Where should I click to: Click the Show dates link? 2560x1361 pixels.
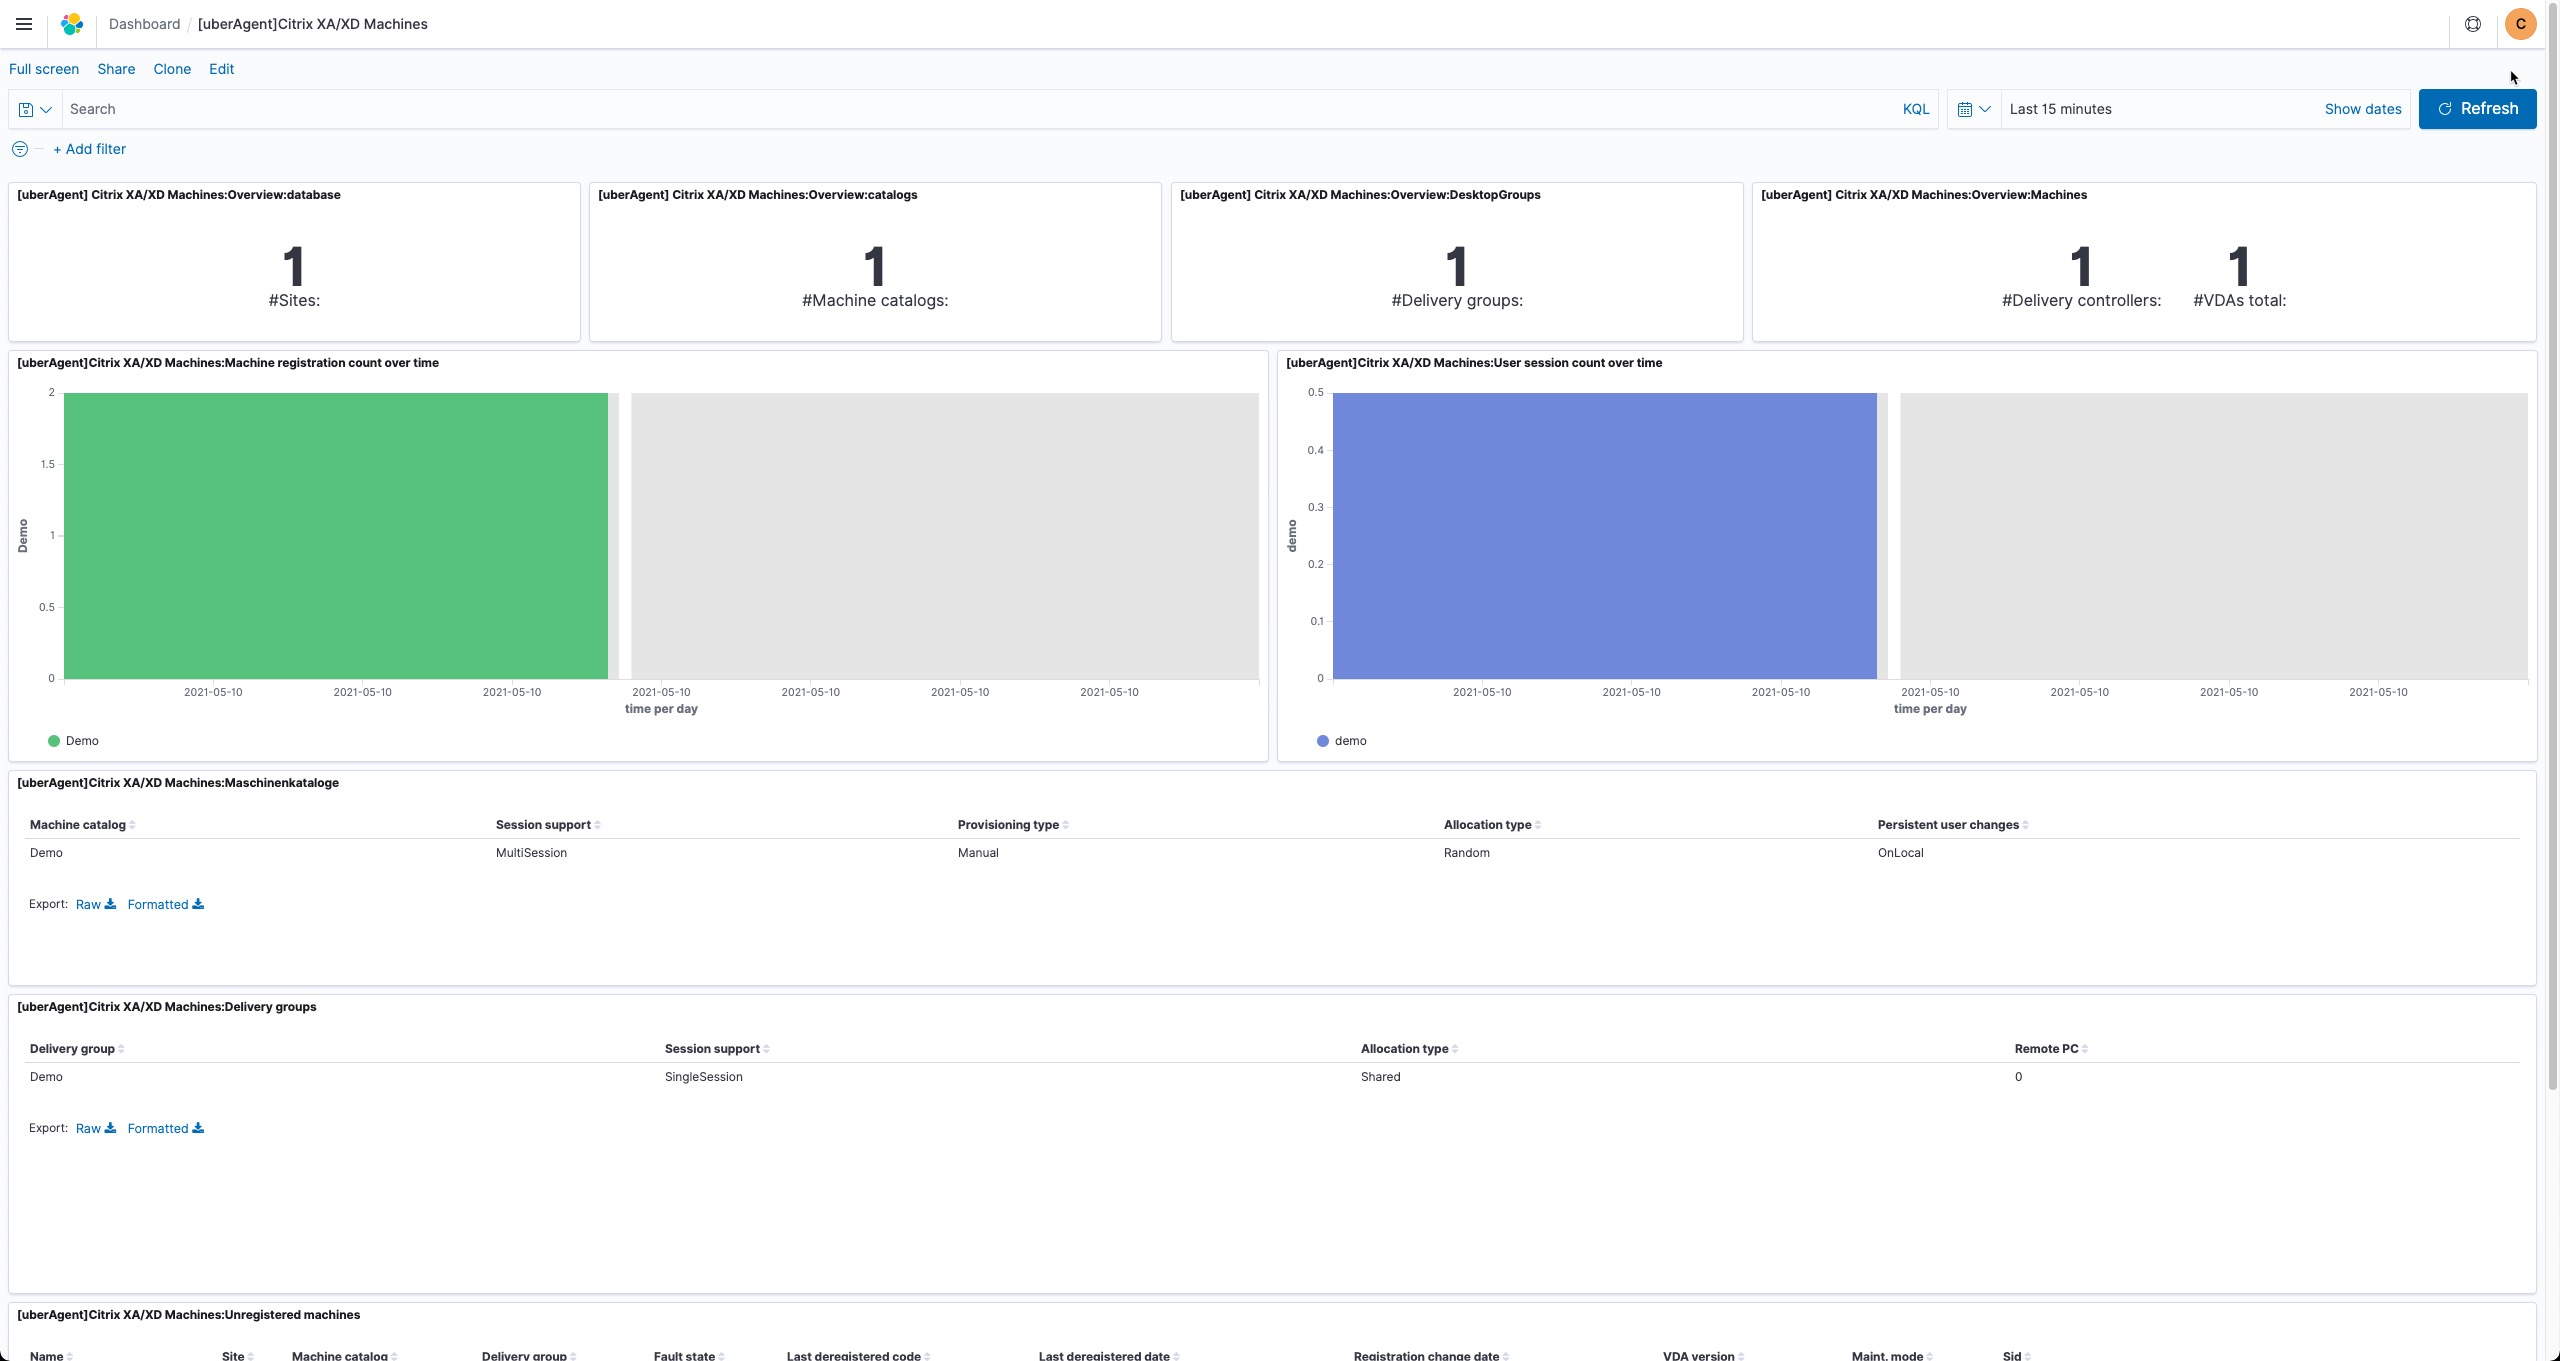click(x=2362, y=109)
